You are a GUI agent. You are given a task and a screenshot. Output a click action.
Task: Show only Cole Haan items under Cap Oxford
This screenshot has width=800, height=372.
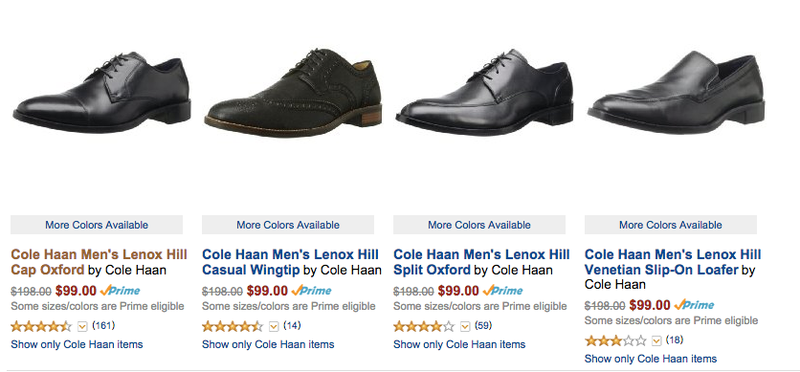click(x=77, y=344)
